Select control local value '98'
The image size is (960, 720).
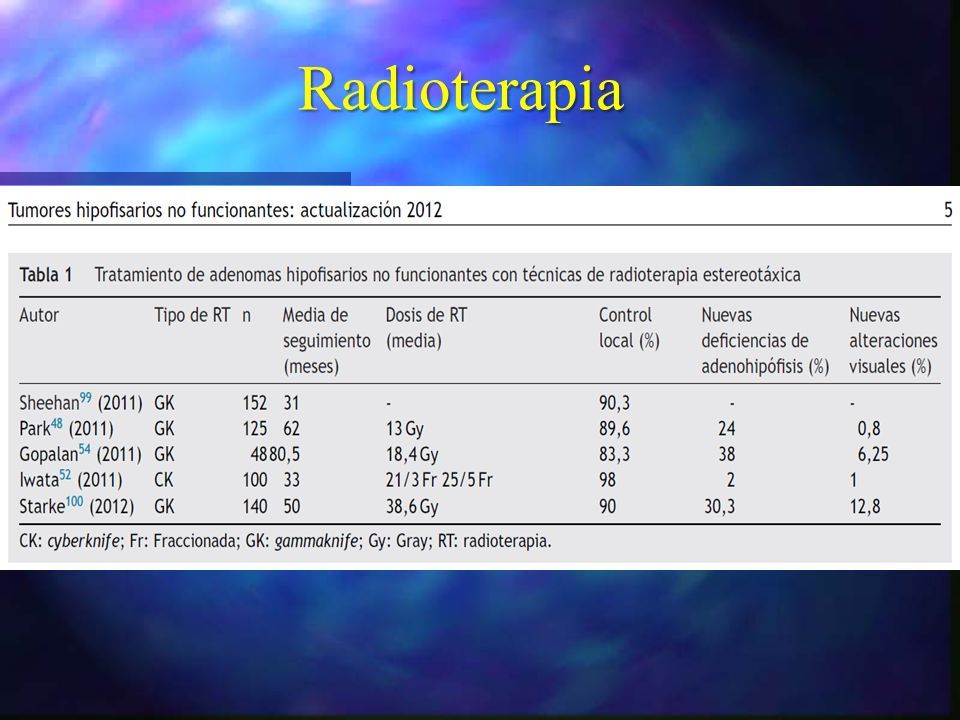pos(607,480)
